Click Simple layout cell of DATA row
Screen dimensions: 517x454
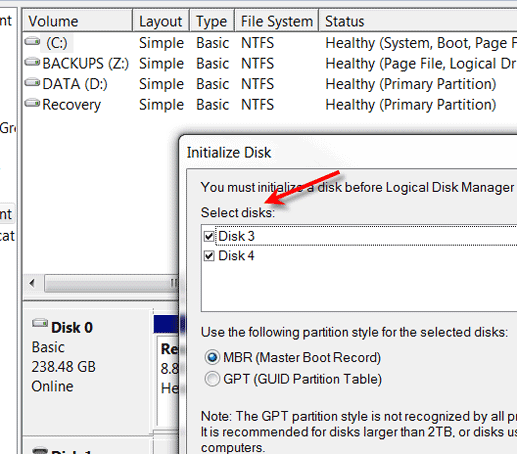(x=161, y=84)
